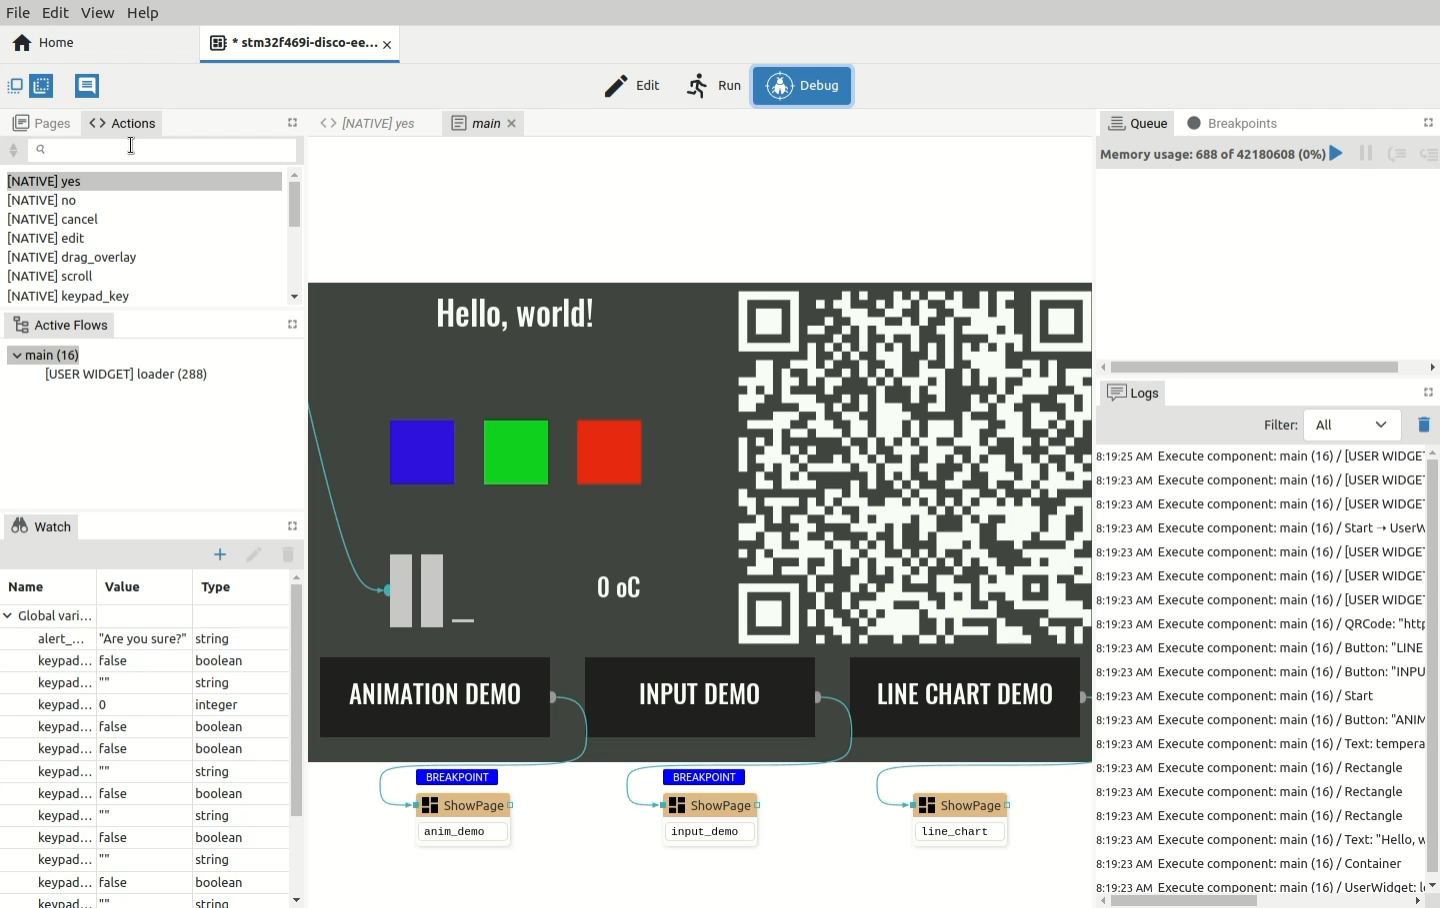Open the File menu
This screenshot has width=1440, height=908.
pyautogui.click(x=18, y=13)
